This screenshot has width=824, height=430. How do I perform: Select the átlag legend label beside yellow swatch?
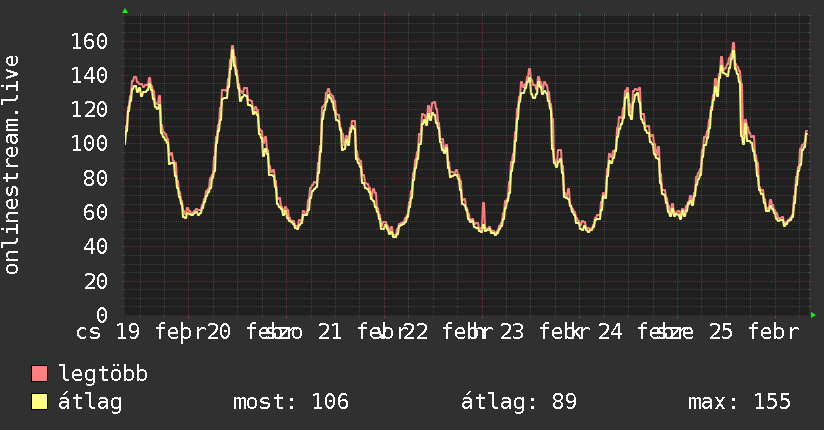[x=90, y=402]
